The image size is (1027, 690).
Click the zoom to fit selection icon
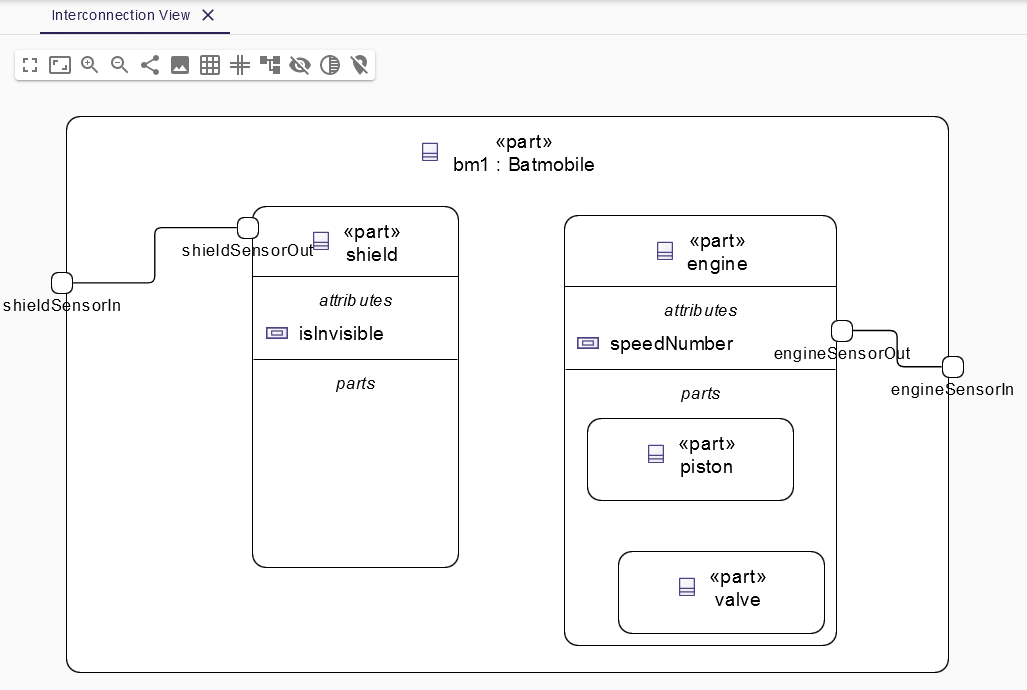60,65
